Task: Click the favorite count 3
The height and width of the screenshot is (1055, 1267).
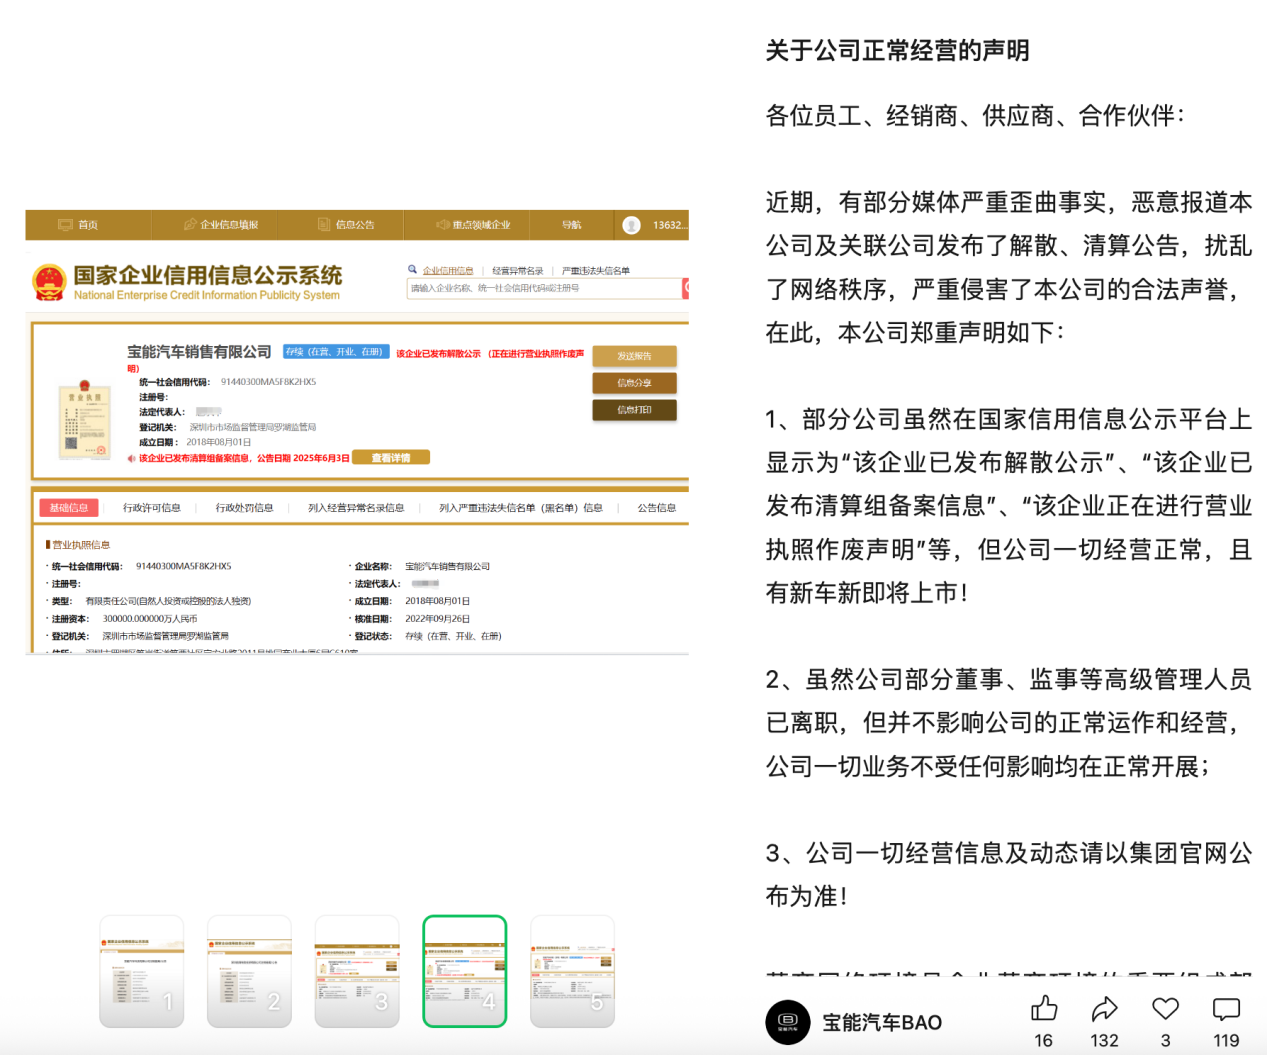Action: click(1165, 1041)
